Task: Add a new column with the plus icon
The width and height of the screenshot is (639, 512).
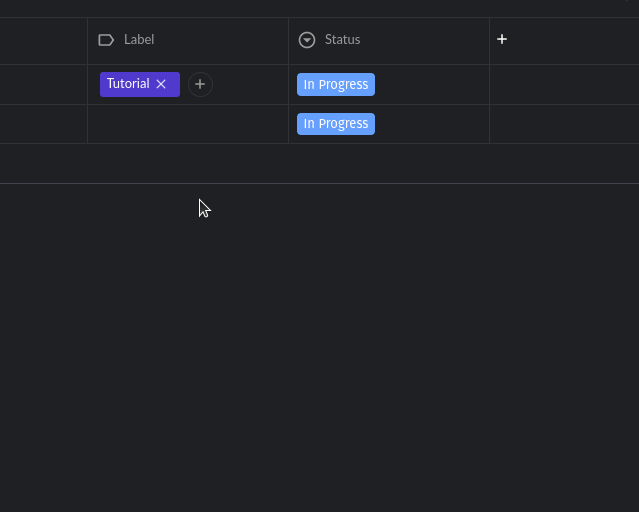Action: [x=502, y=39]
